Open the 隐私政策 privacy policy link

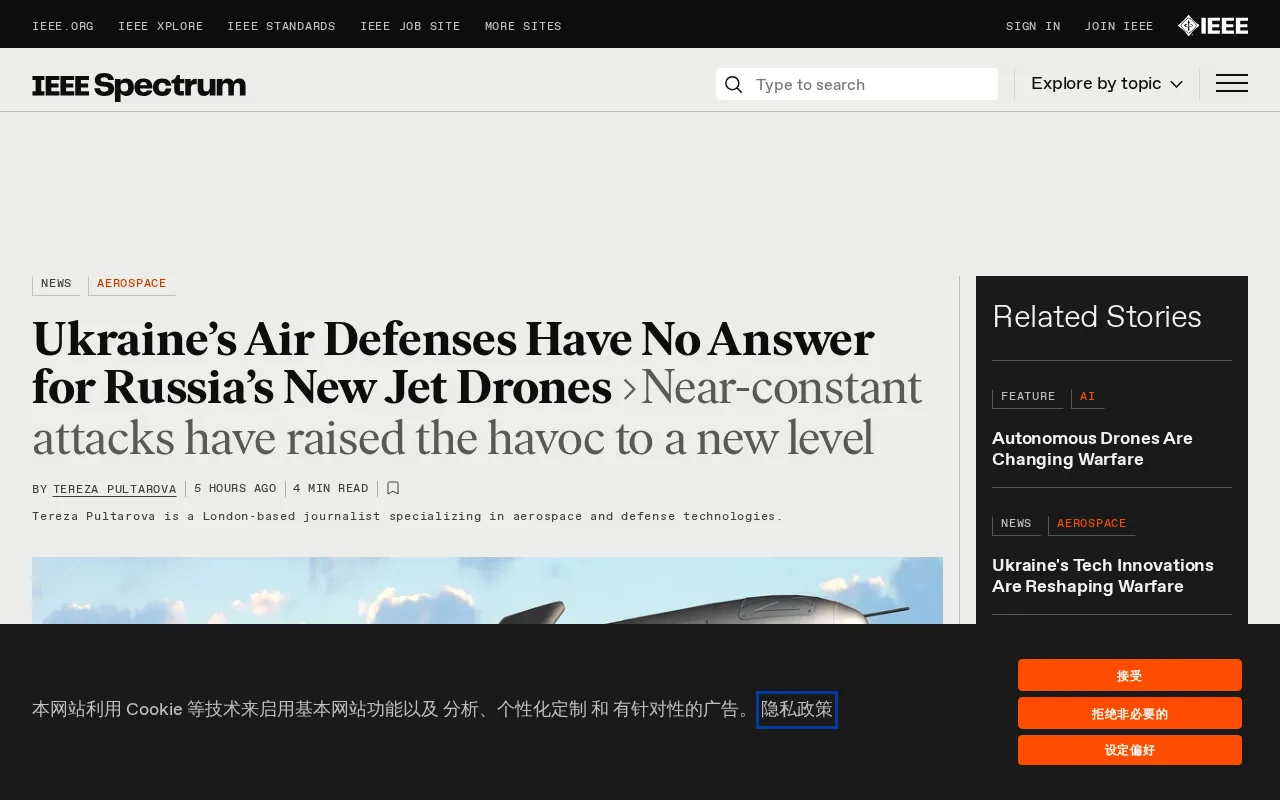coord(797,710)
